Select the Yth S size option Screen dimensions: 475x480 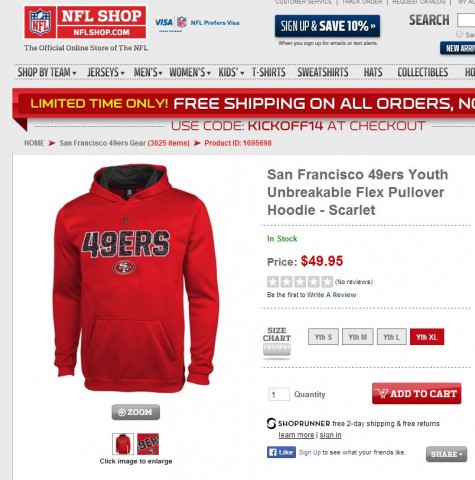pos(323,337)
